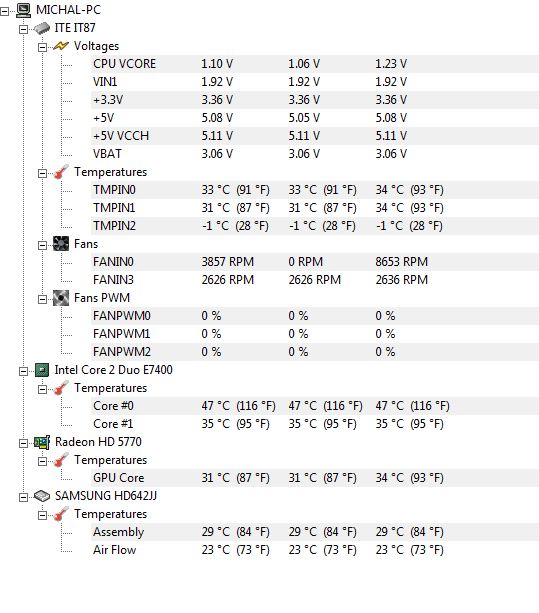
Task: Collapse the Radeon HD 5770 node
Action: coord(23,444)
